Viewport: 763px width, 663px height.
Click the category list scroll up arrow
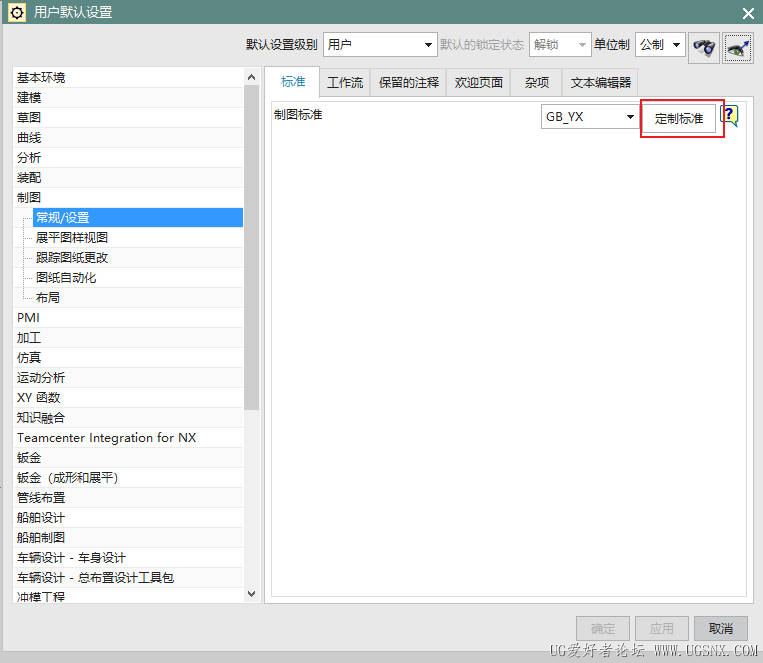point(252,77)
